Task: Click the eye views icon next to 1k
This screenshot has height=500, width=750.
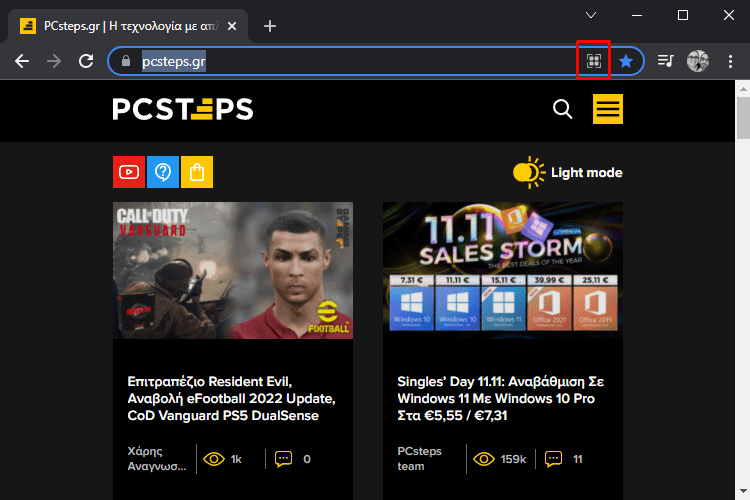Action: tap(214, 459)
